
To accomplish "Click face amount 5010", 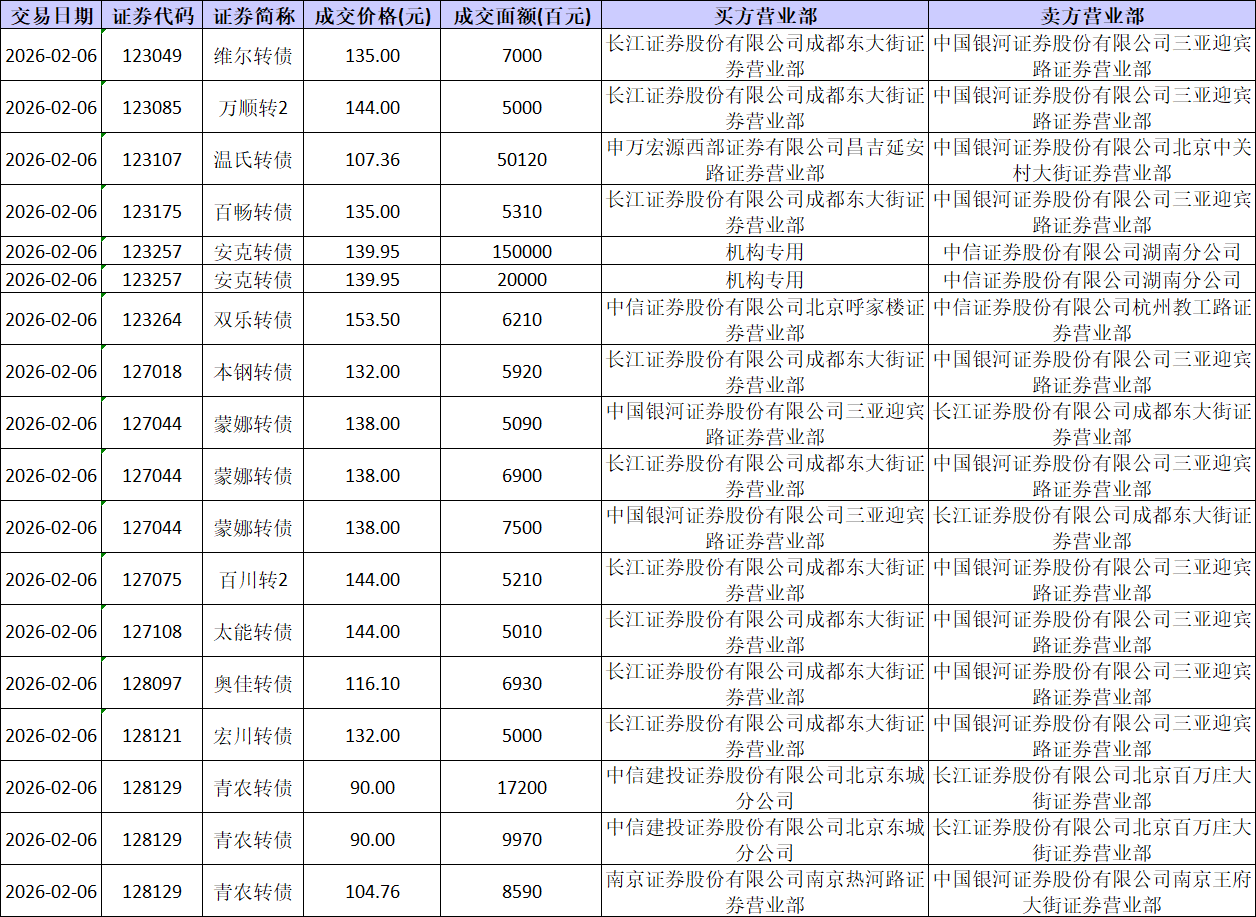I will click(x=522, y=632).
